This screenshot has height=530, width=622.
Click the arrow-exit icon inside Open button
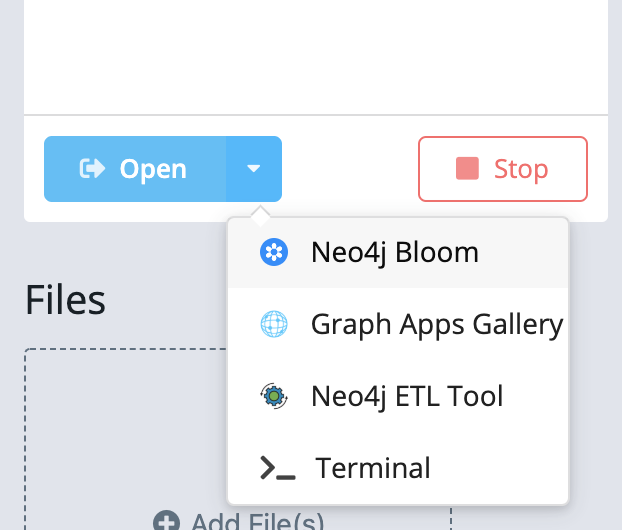(x=92, y=169)
